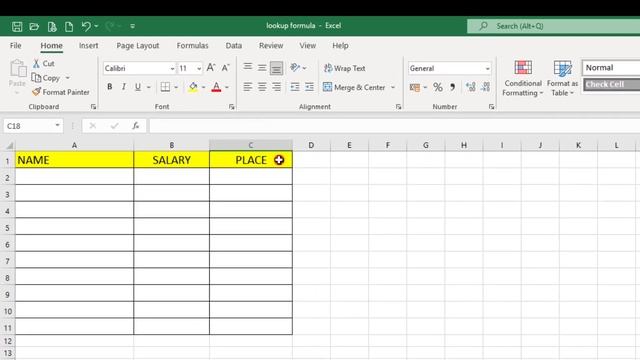This screenshot has width=640, height=360.
Task: Click the Cut scissors icon
Action: 36,63
